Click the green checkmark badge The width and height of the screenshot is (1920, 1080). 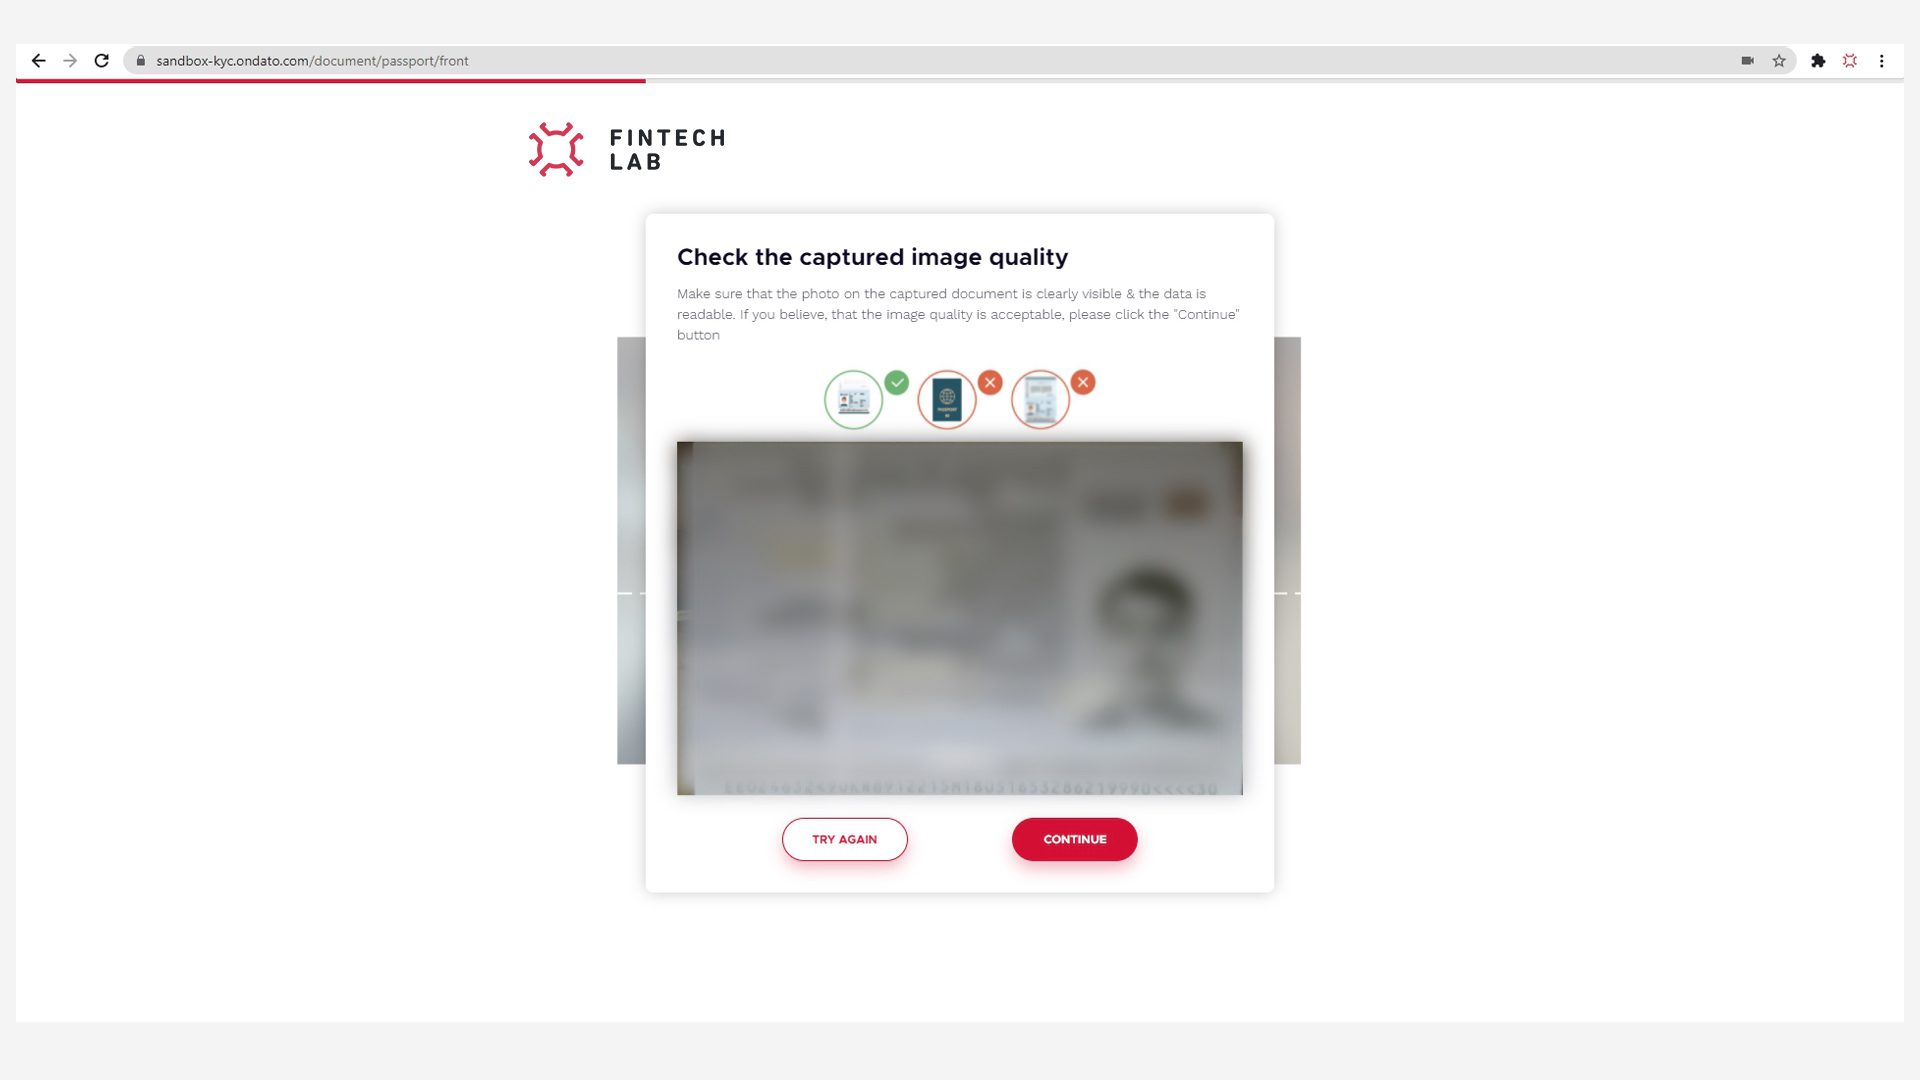tap(897, 383)
